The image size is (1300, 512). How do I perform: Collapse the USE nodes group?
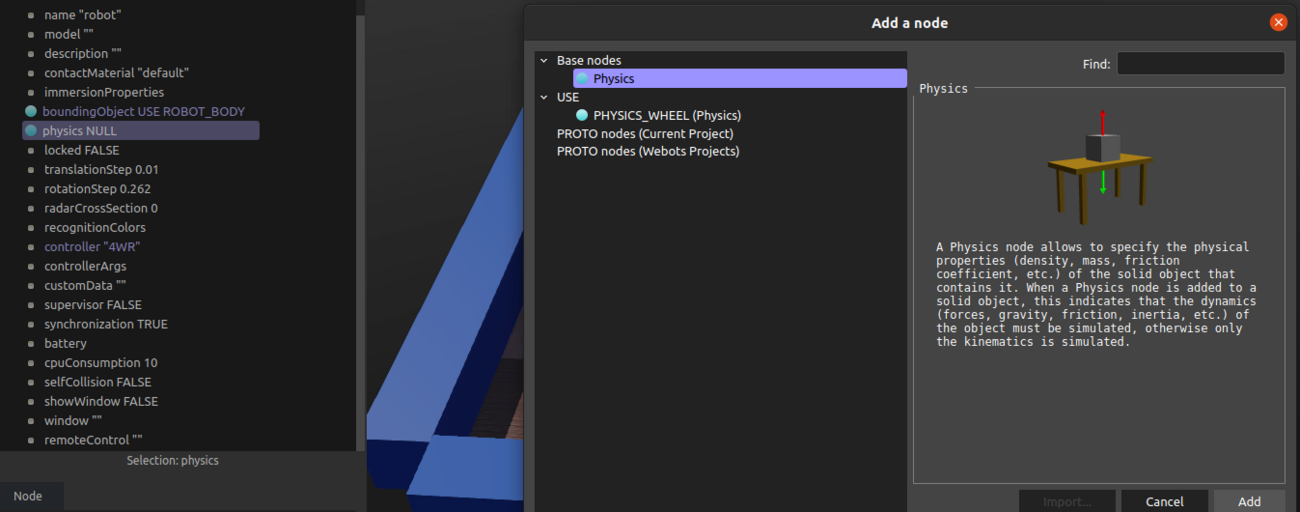coord(544,98)
